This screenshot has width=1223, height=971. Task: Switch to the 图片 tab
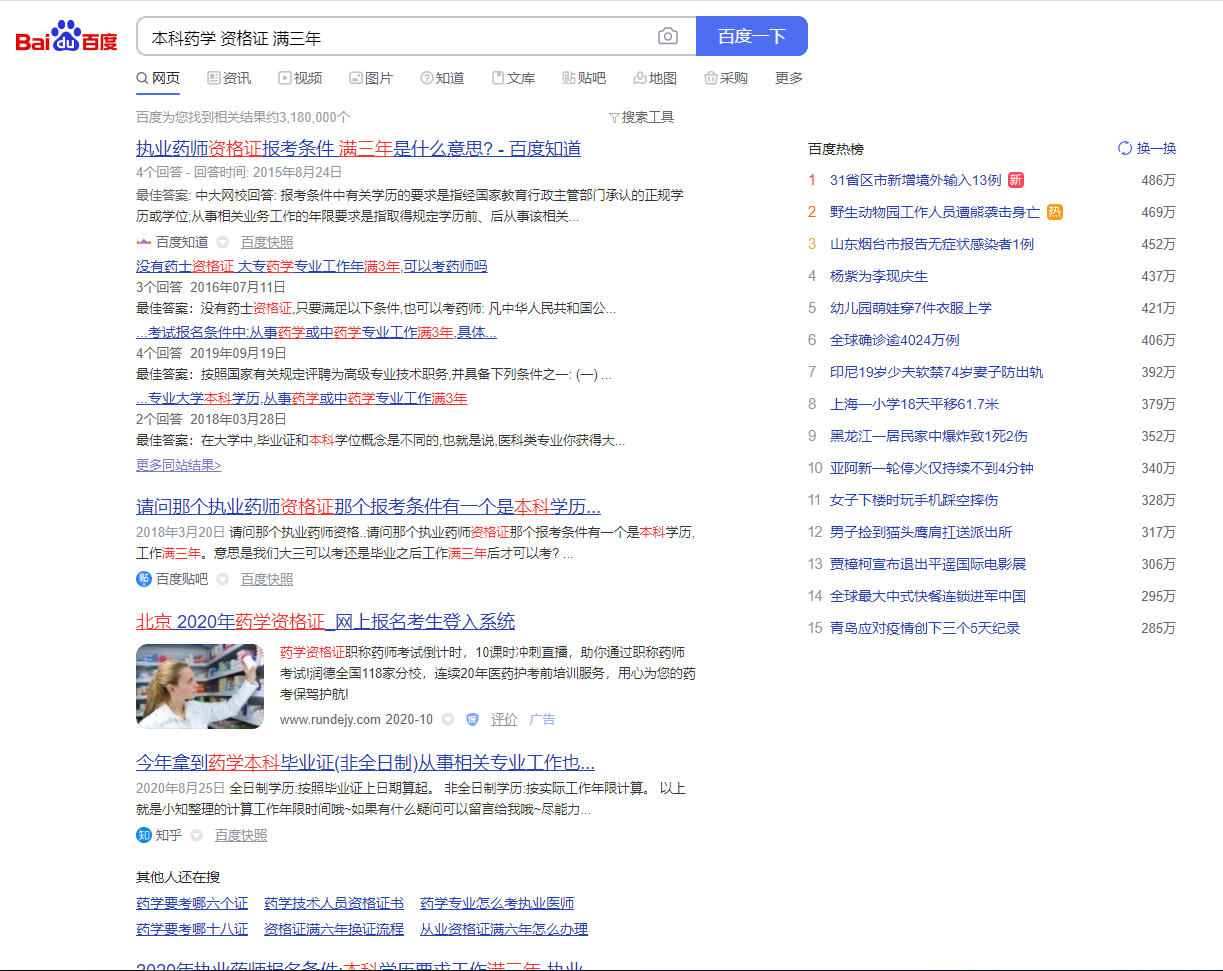371,78
